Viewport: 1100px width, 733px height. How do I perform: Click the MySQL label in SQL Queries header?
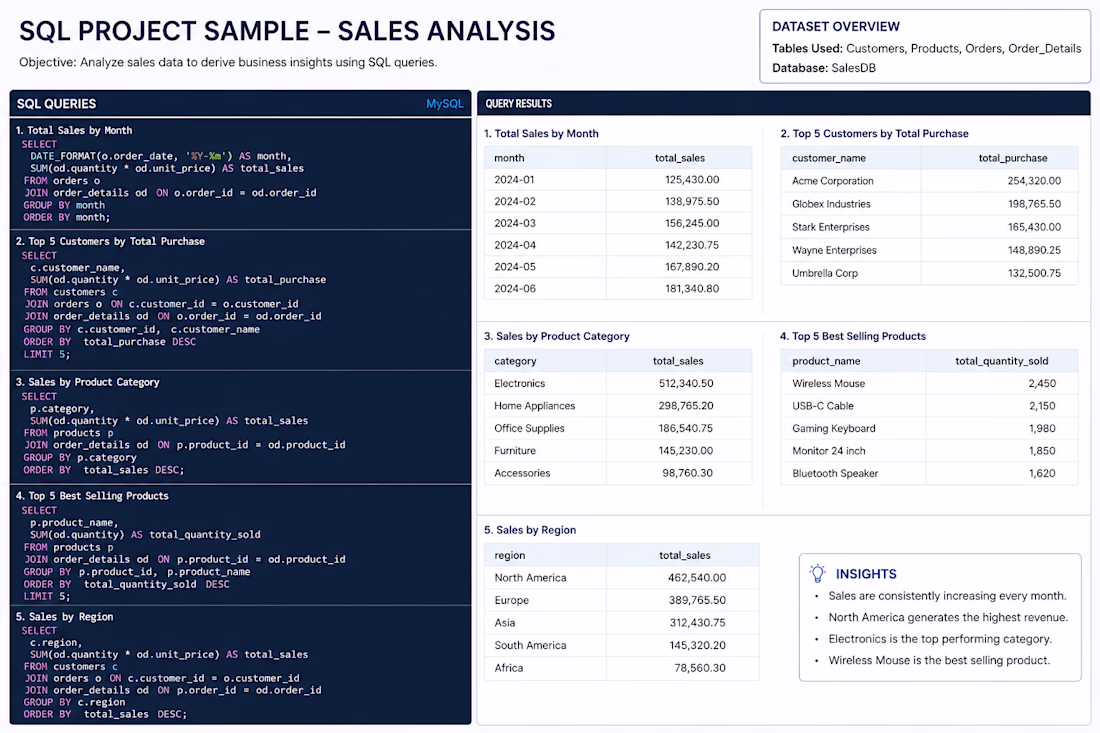tap(445, 104)
